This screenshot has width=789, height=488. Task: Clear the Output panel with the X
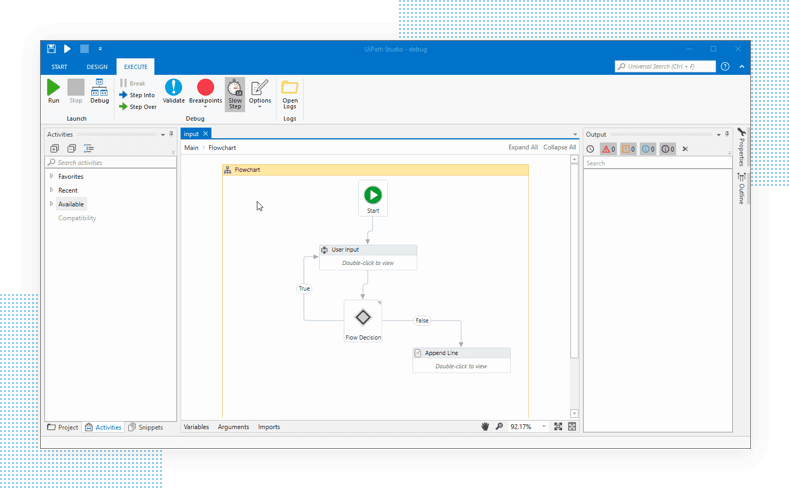pyautogui.click(x=685, y=149)
